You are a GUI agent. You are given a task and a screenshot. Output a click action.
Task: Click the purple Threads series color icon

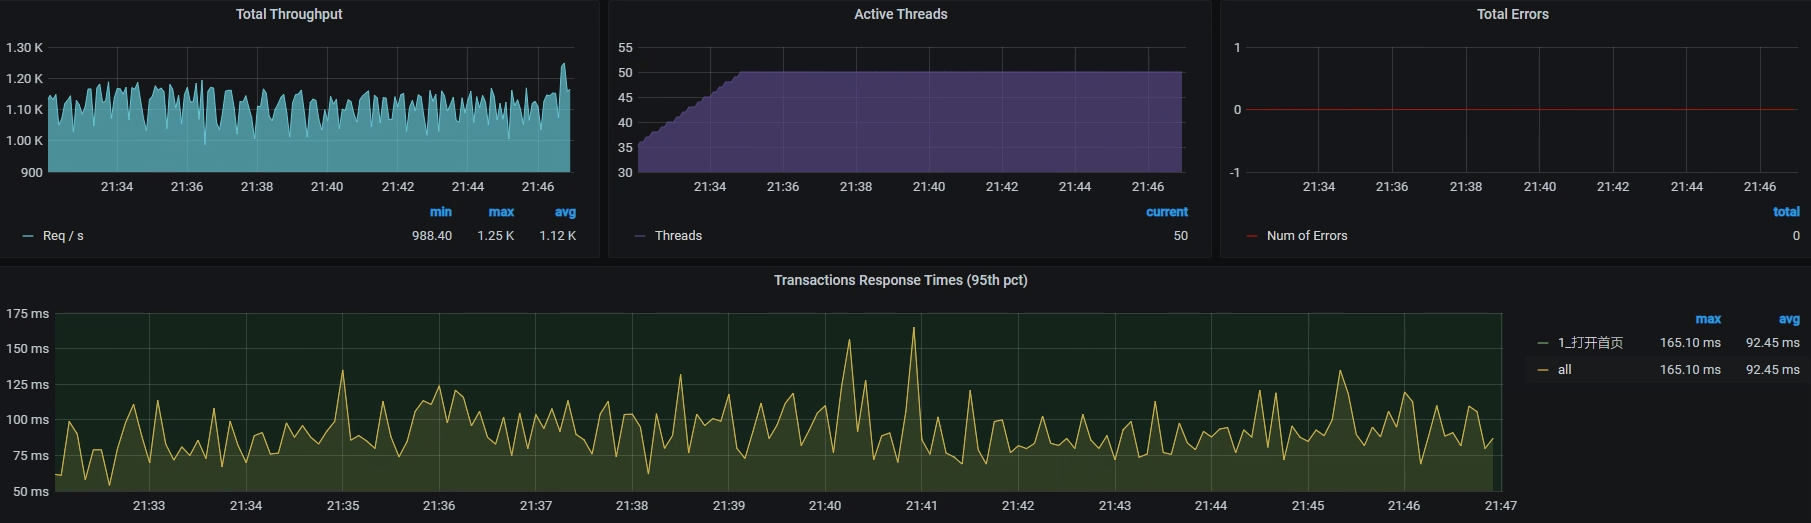(640, 236)
